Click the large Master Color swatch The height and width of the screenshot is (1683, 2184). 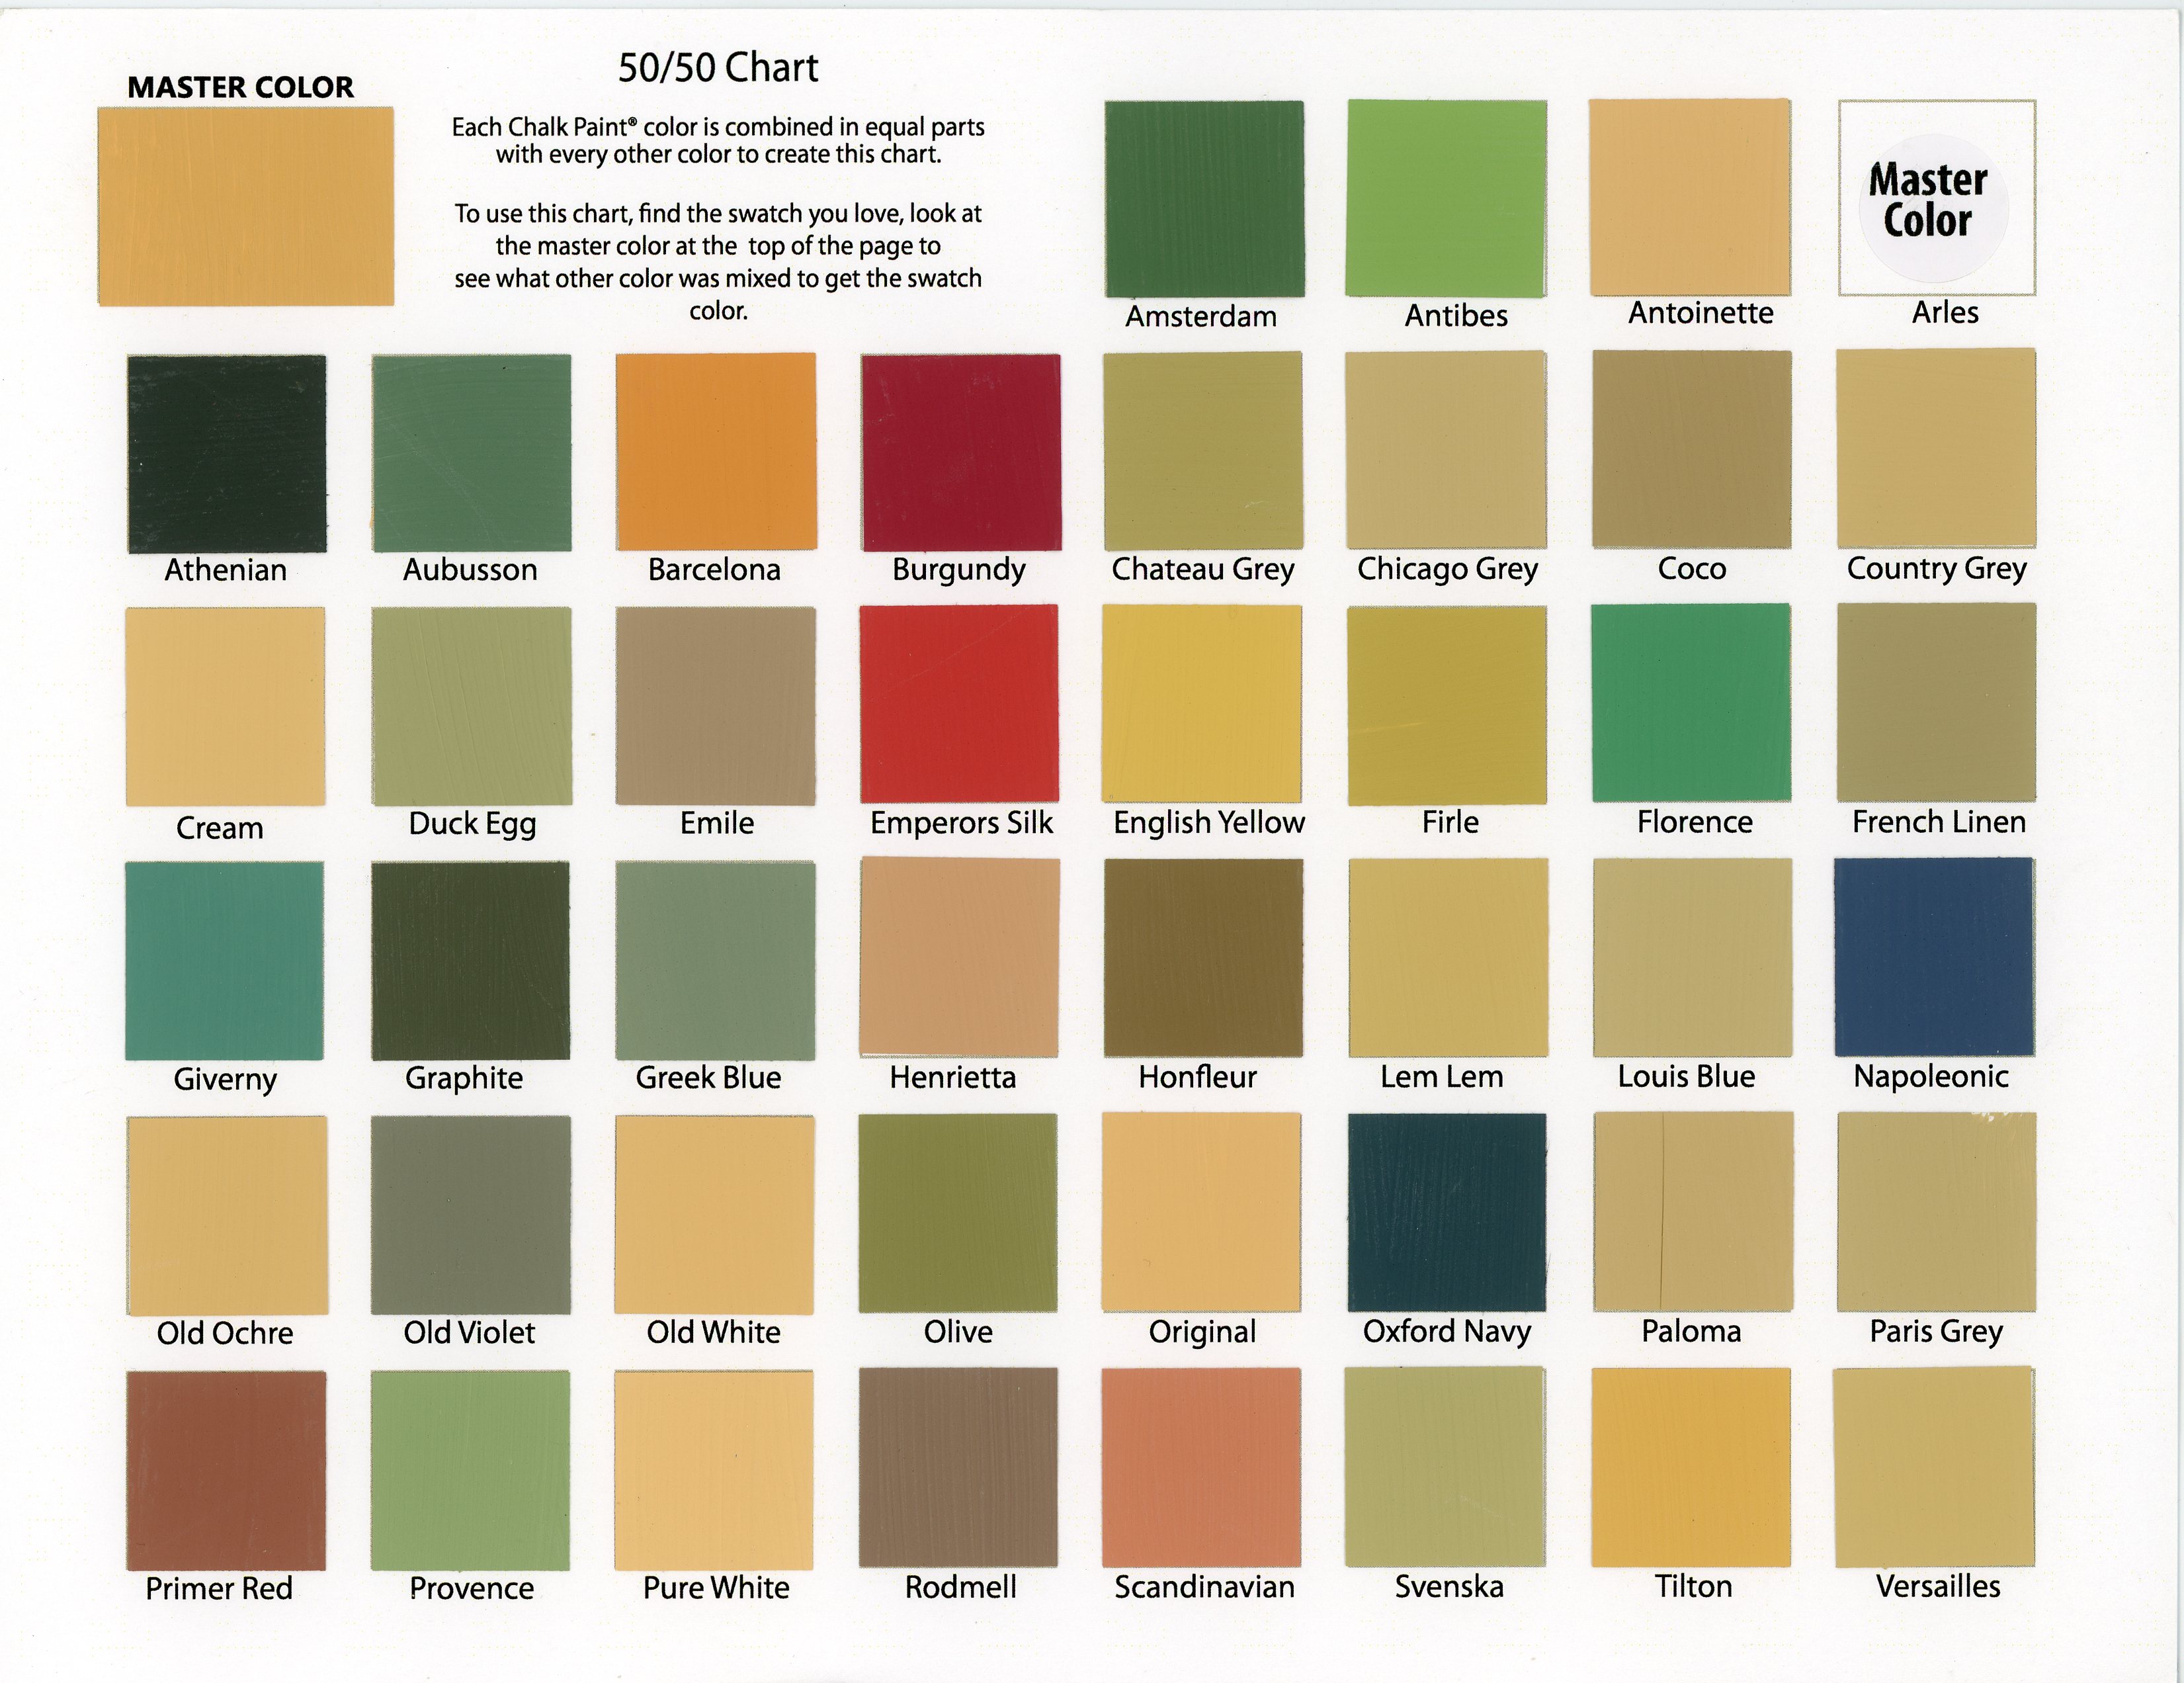tap(246, 206)
